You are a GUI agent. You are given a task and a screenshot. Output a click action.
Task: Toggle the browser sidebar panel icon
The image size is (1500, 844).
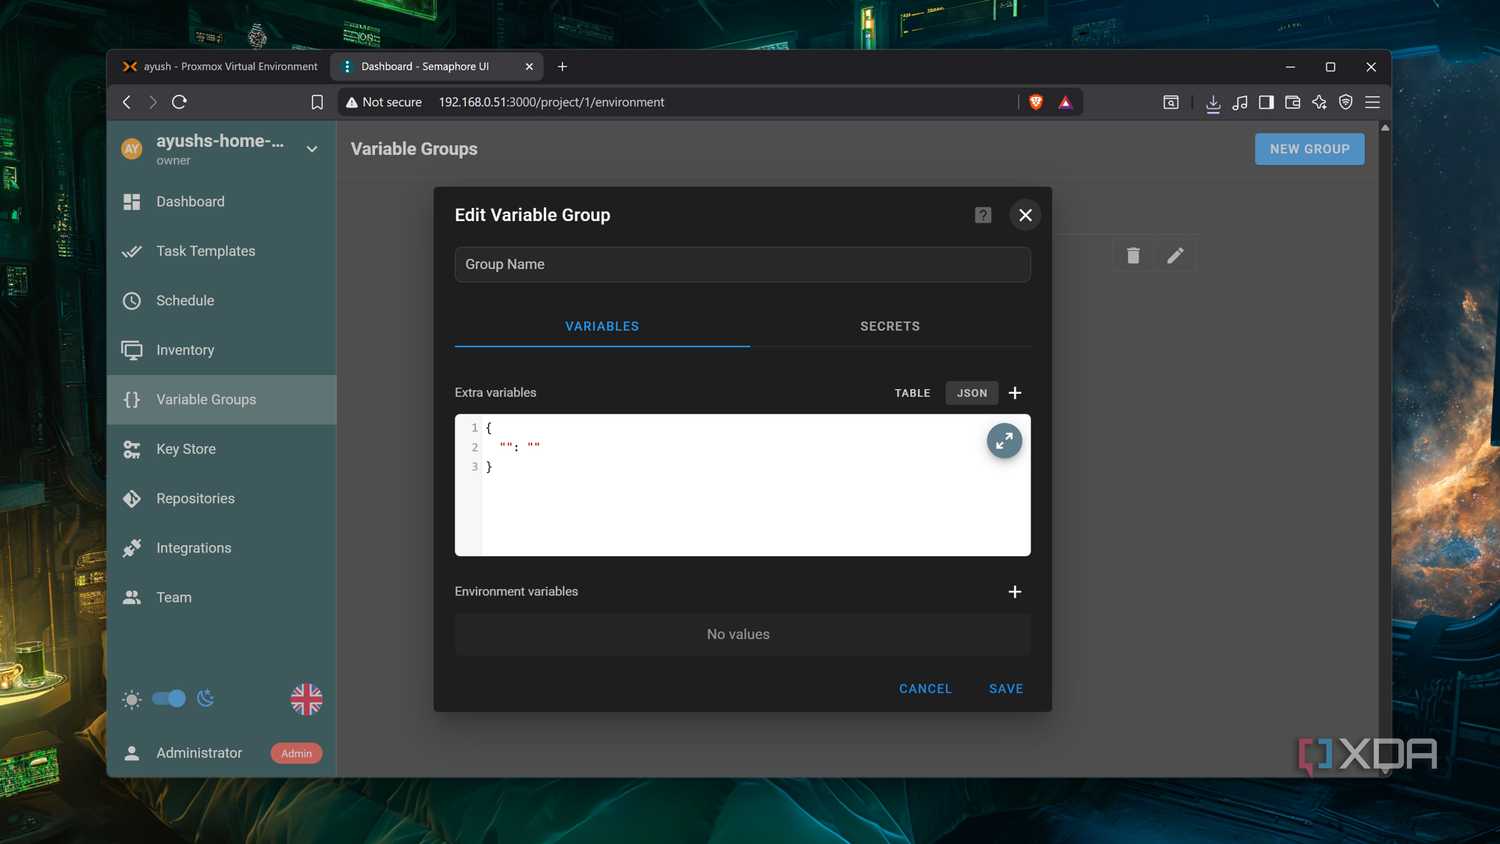(1266, 102)
